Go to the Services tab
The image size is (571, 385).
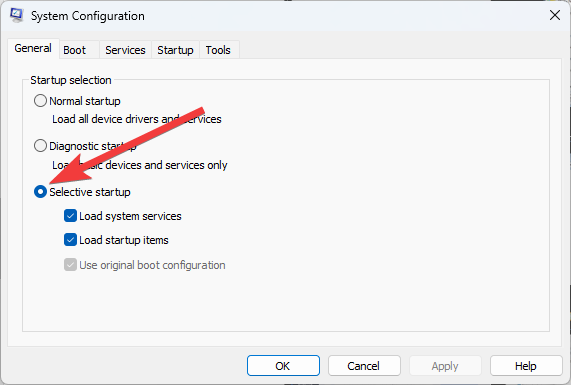click(x=125, y=50)
